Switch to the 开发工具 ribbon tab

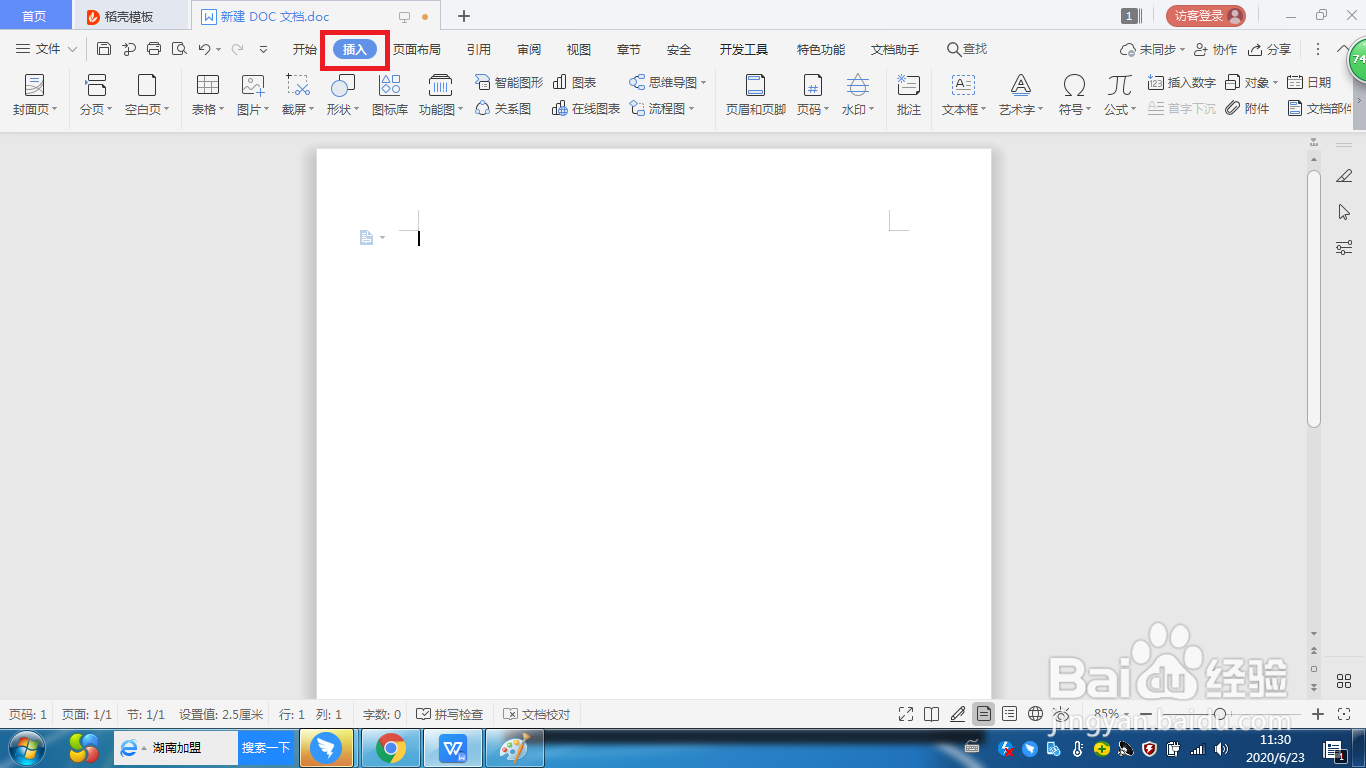pyautogui.click(x=744, y=49)
